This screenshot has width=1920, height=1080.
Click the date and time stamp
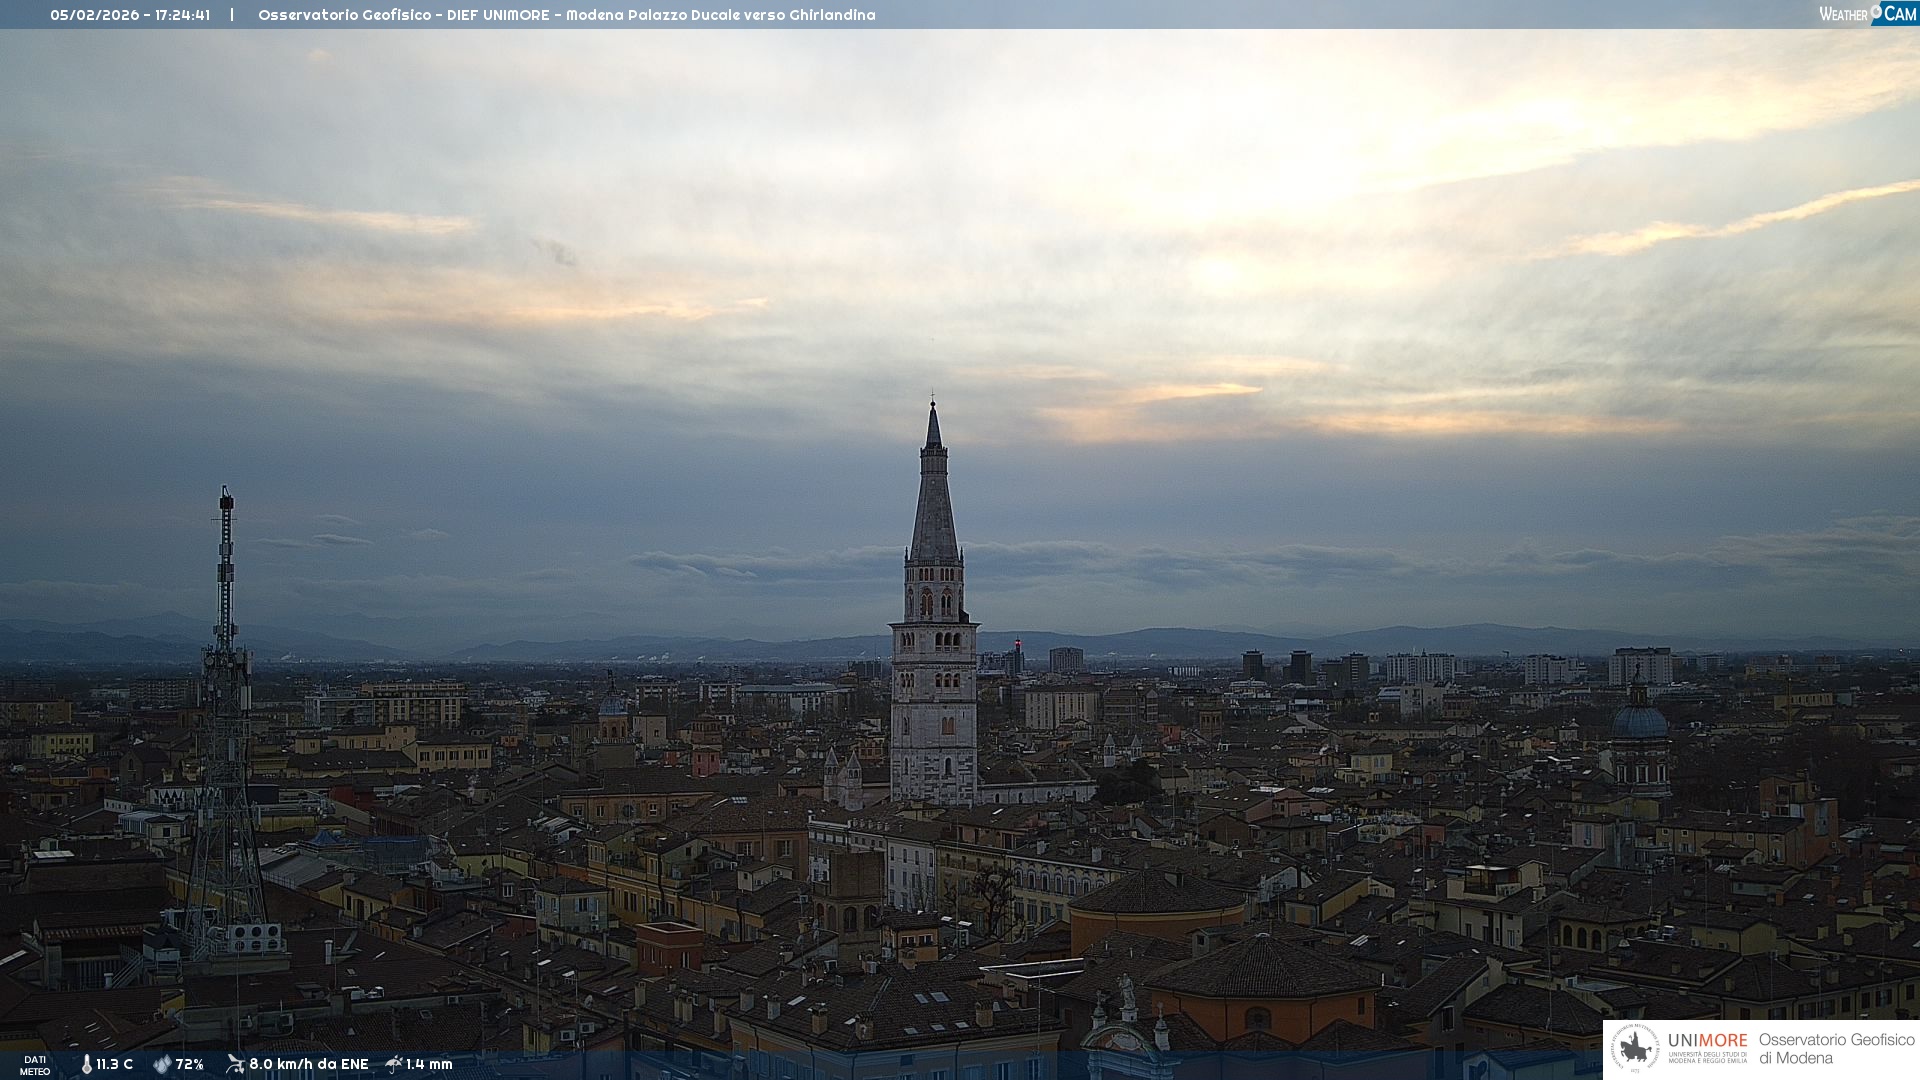pos(130,15)
